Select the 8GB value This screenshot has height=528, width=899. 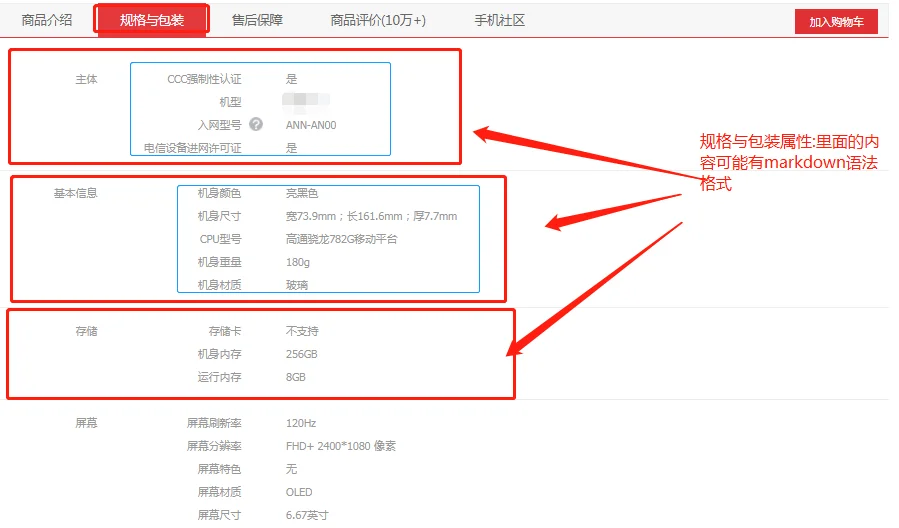coord(296,377)
